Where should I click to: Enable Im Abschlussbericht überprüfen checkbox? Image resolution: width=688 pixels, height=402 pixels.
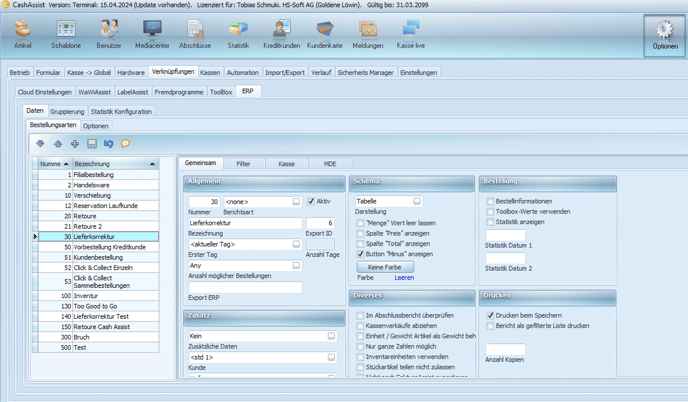[x=360, y=316]
